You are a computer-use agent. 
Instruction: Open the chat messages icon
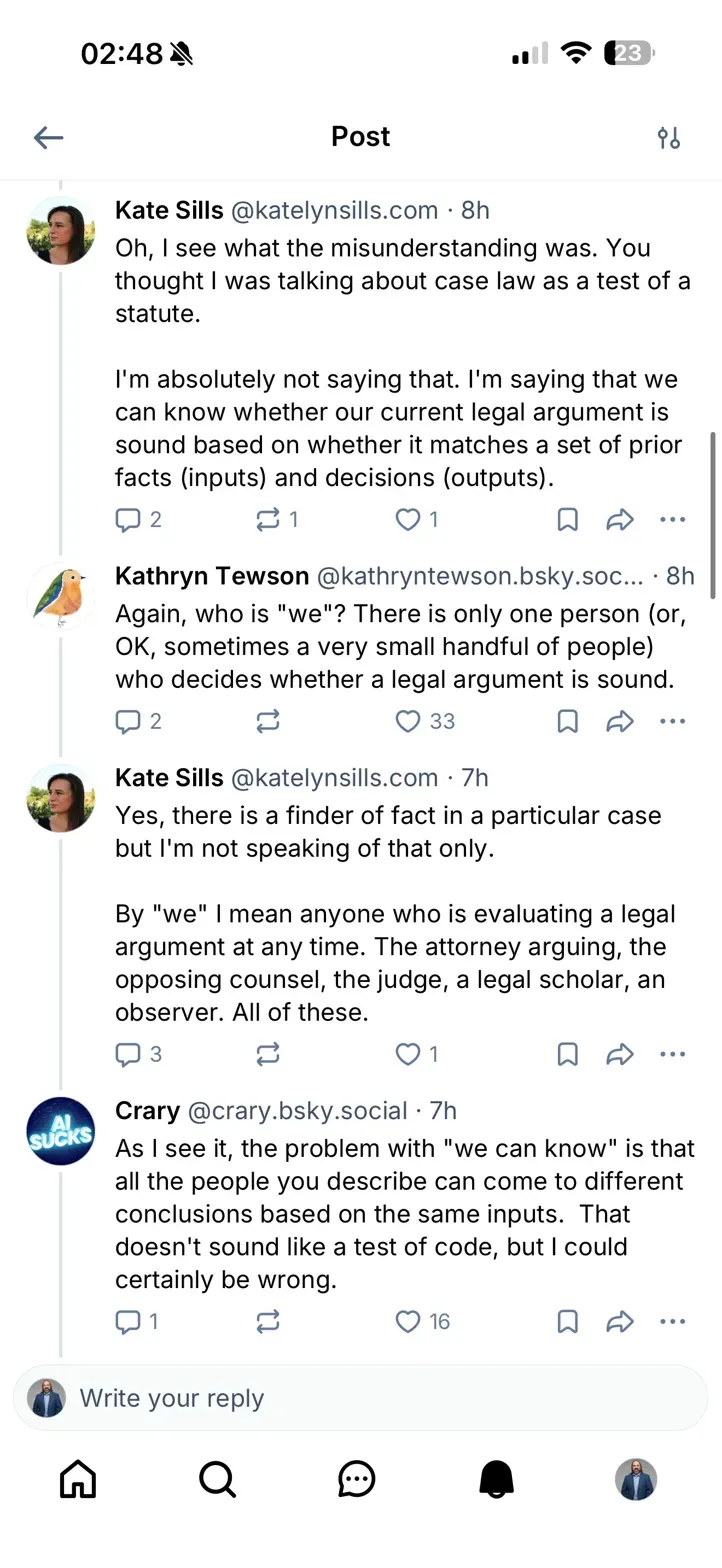click(357, 1479)
